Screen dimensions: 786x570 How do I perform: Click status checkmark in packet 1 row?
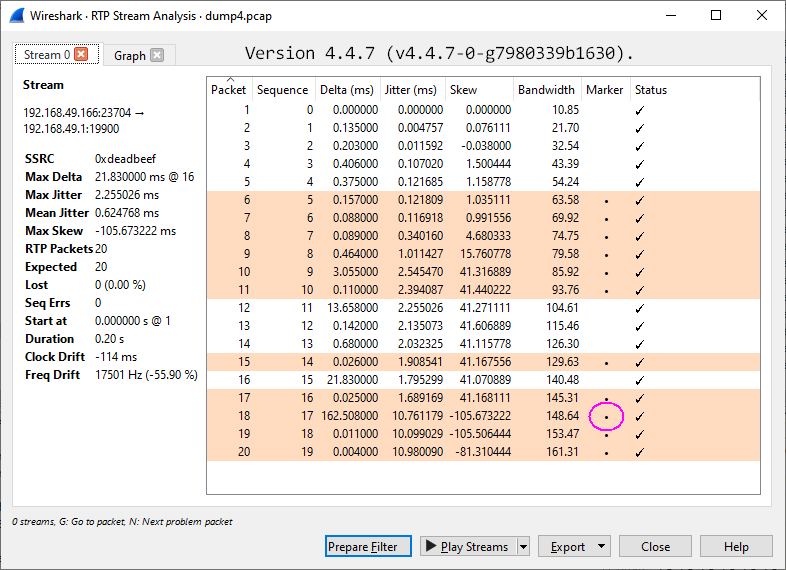tap(640, 110)
